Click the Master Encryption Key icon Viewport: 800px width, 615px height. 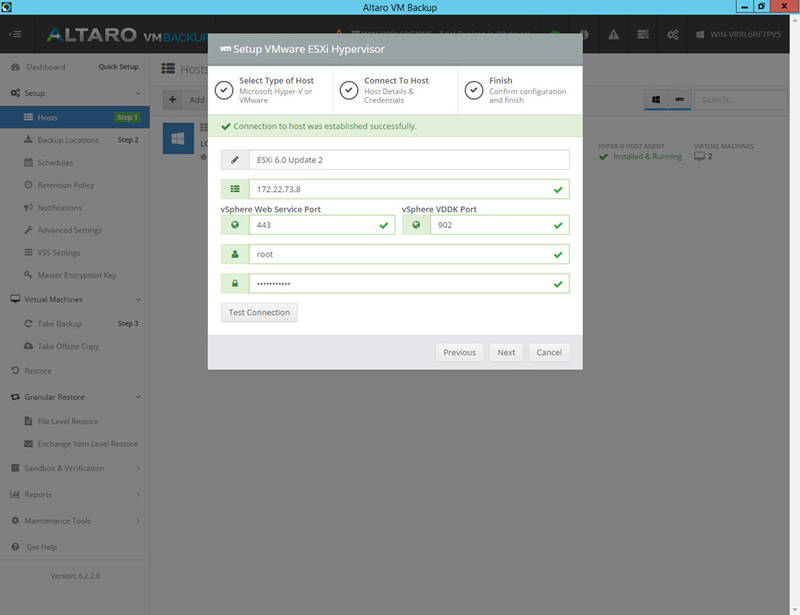pyautogui.click(x=29, y=275)
